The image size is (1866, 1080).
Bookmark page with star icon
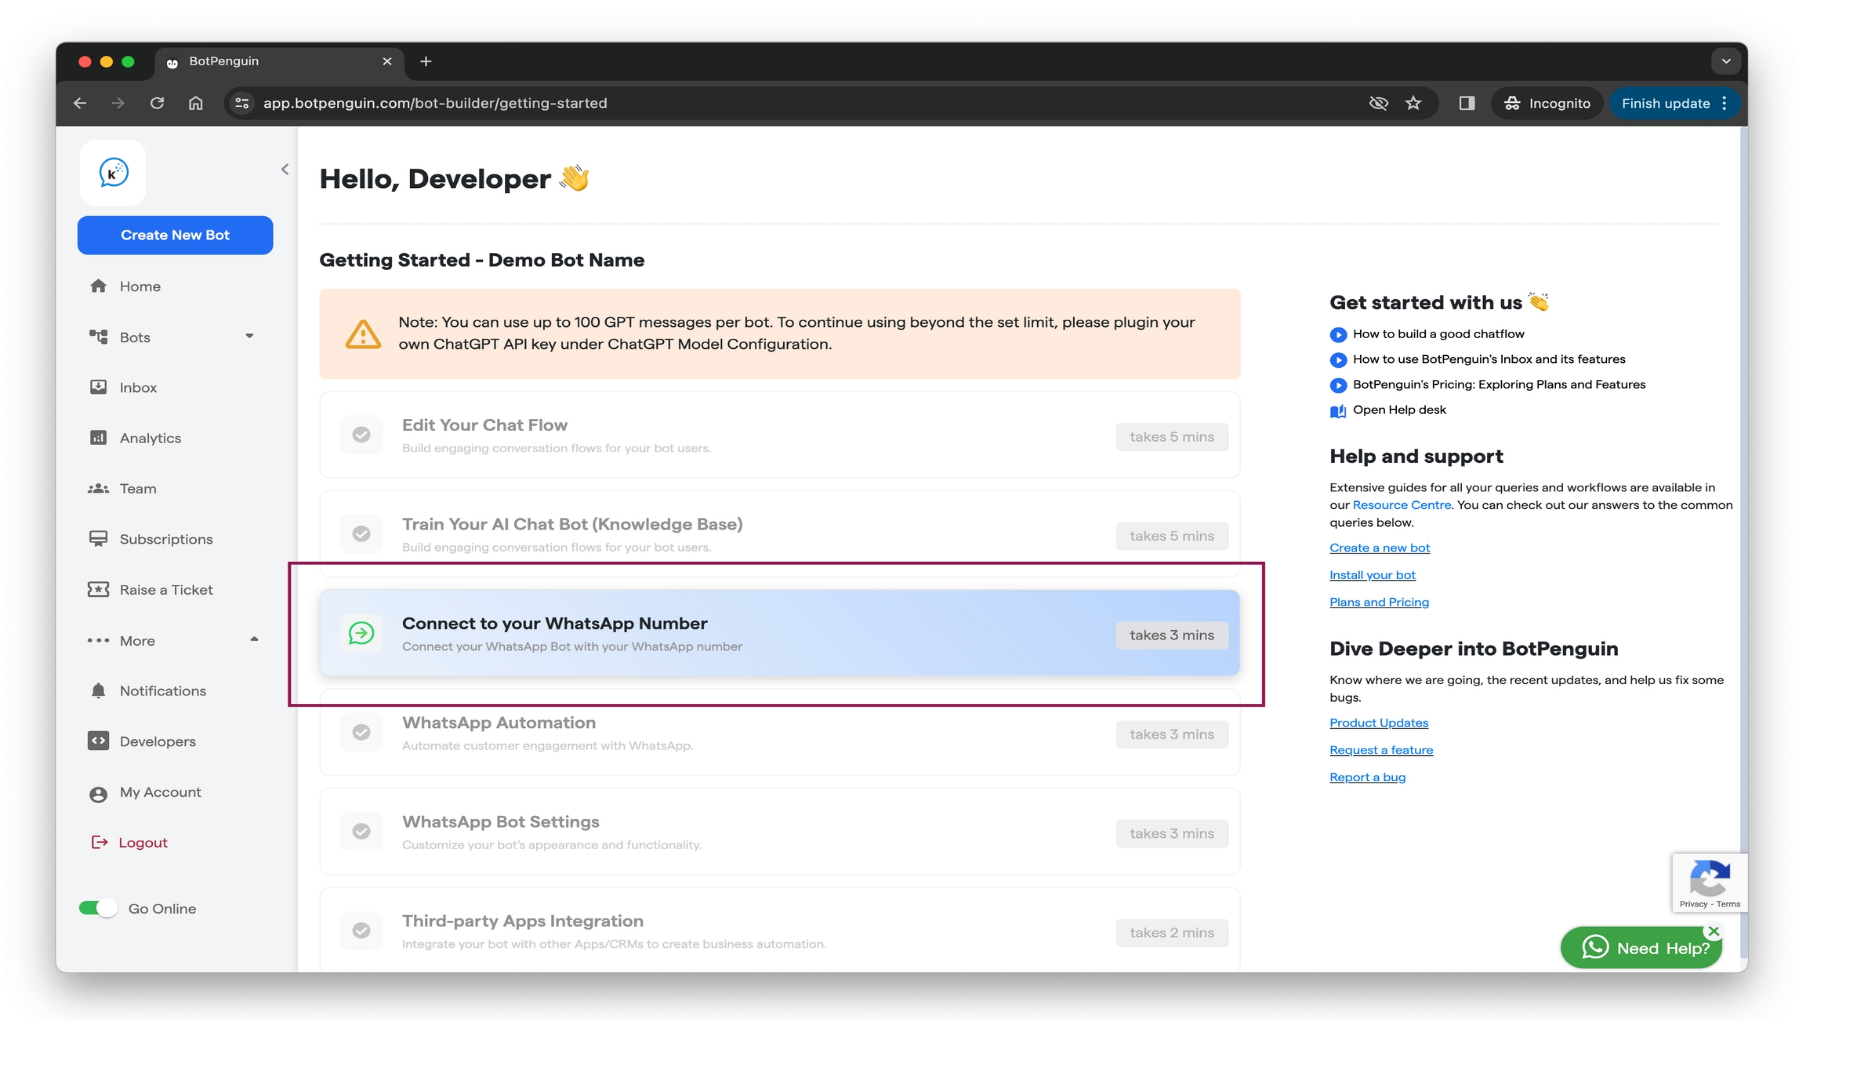click(1413, 103)
